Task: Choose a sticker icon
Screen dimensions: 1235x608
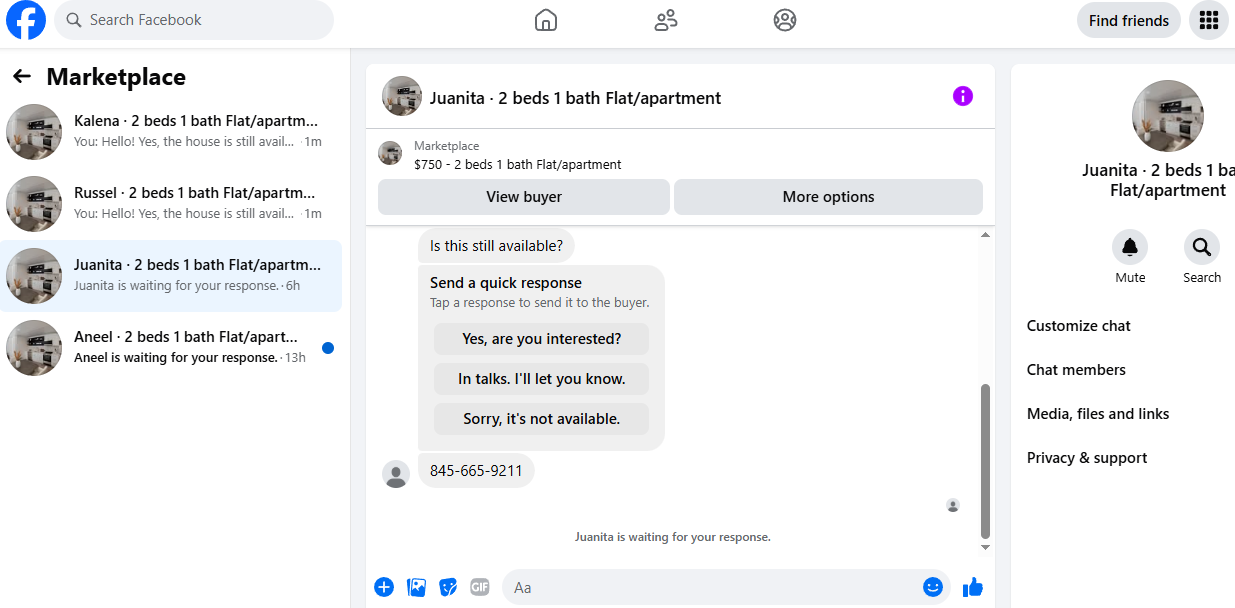Action: click(x=448, y=587)
